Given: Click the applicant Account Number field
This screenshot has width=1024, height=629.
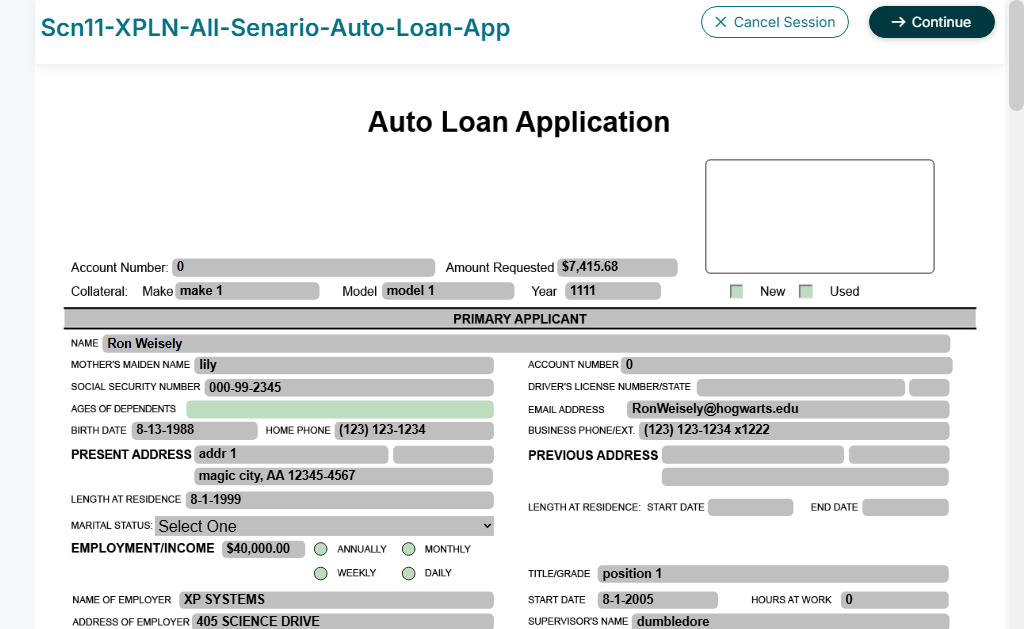Looking at the screenshot, I should click(x=786, y=365).
